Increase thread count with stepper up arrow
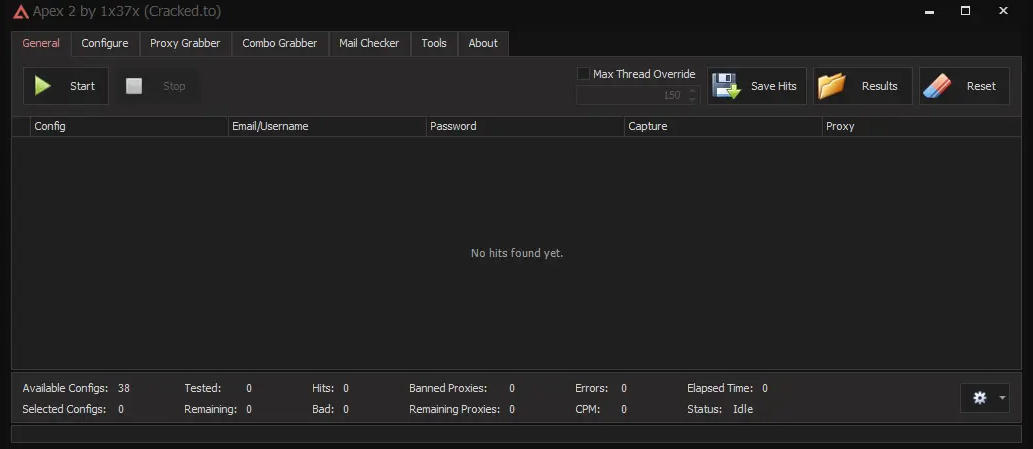 pos(692,91)
